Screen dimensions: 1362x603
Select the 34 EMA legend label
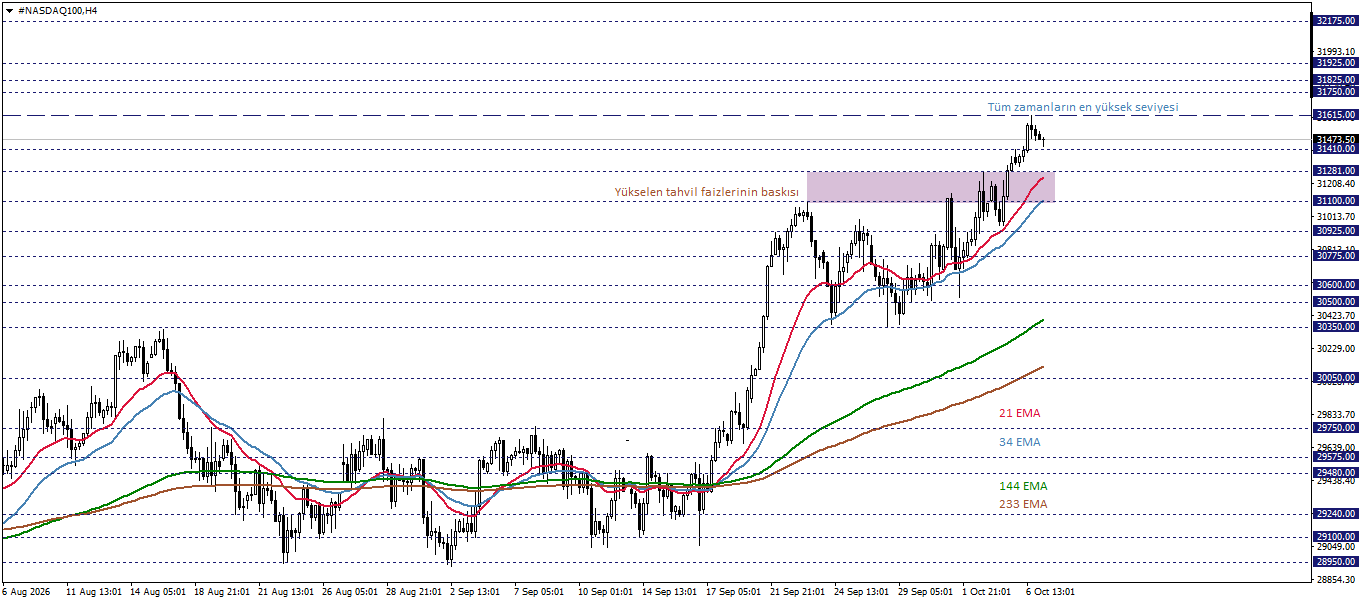click(x=1019, y=442)
